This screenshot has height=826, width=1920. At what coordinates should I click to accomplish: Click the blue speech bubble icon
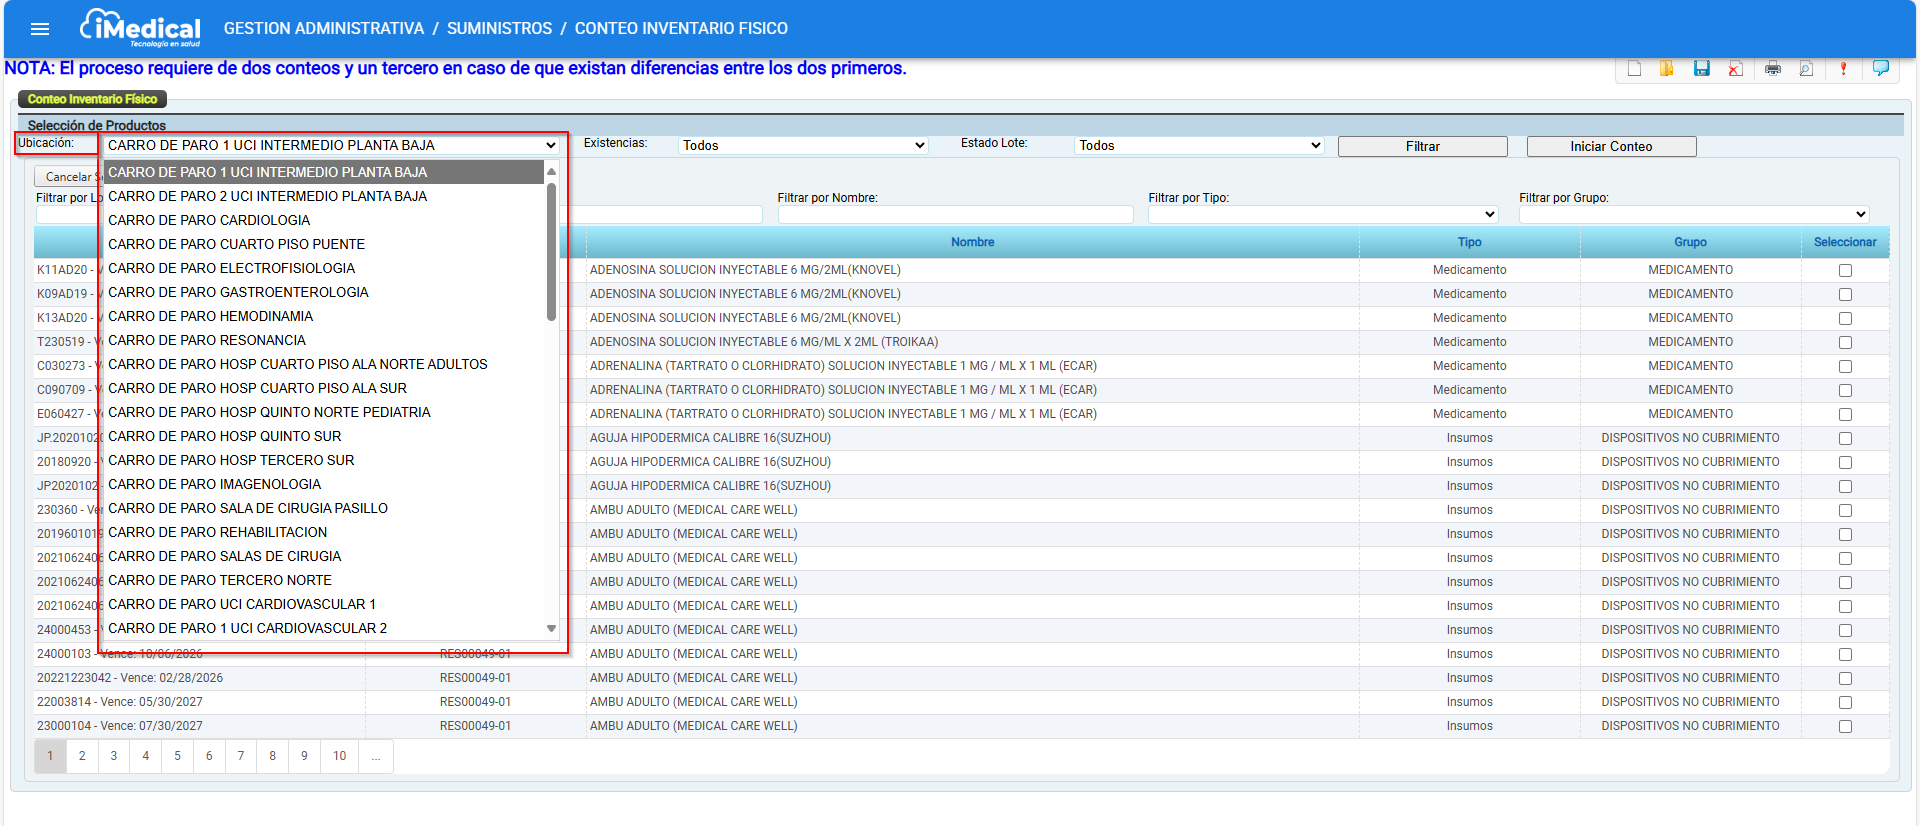click(x=1880, y=68)
